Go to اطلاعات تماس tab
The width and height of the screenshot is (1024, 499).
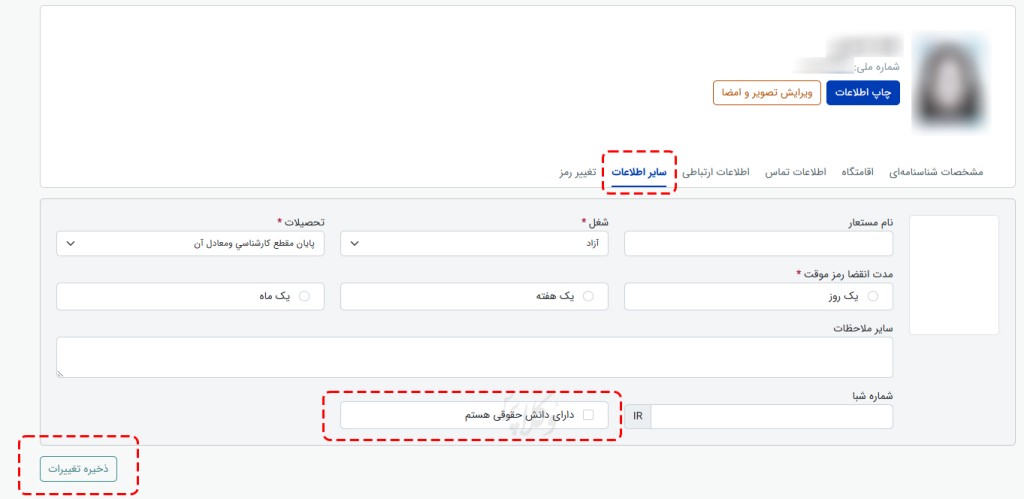point(795,172)
